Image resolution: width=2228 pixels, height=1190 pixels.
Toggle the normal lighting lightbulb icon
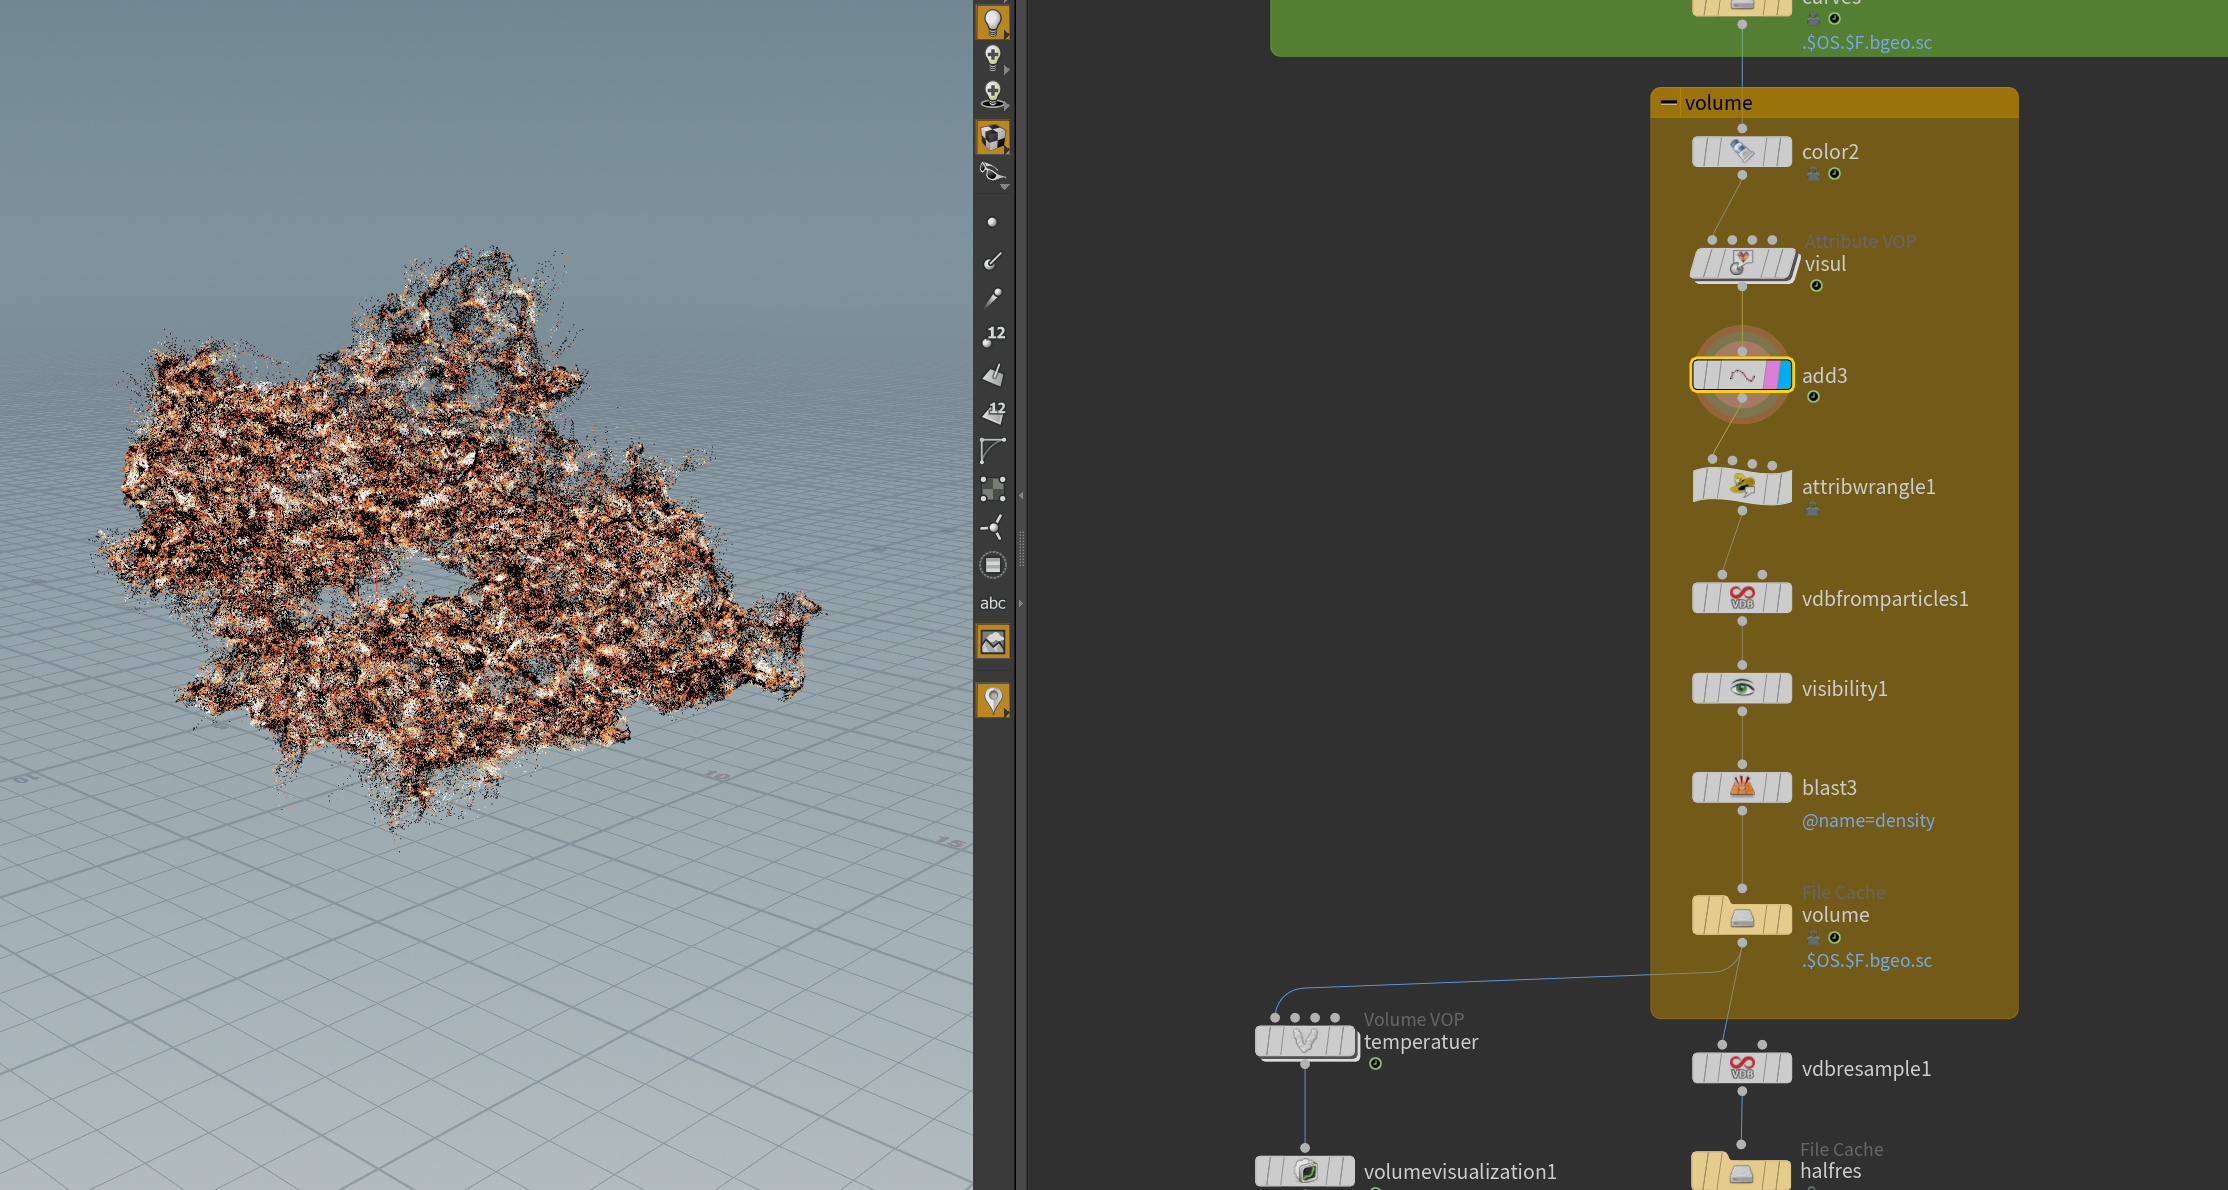point(992,21)
